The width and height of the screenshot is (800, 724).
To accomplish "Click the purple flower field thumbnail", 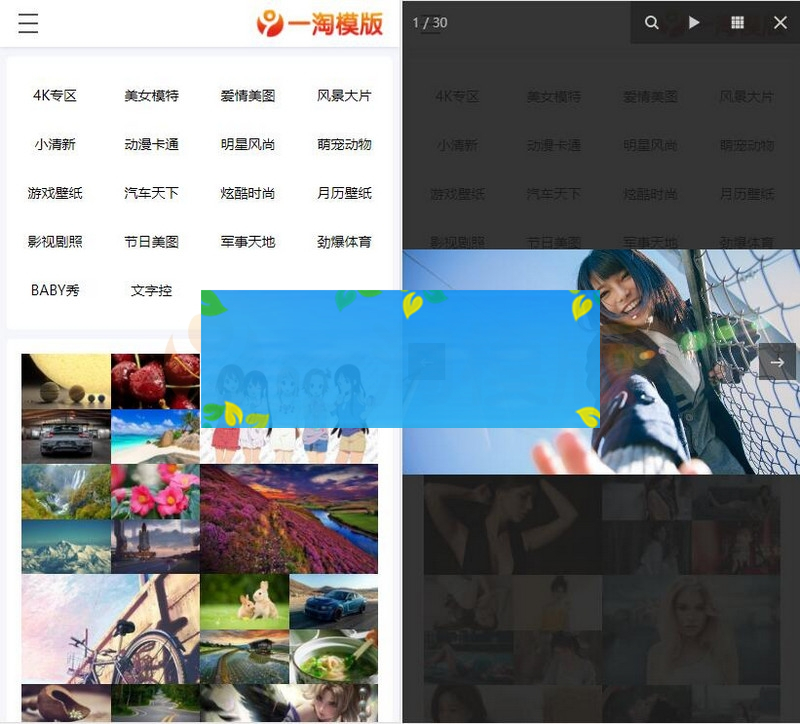I will point(289,520).
